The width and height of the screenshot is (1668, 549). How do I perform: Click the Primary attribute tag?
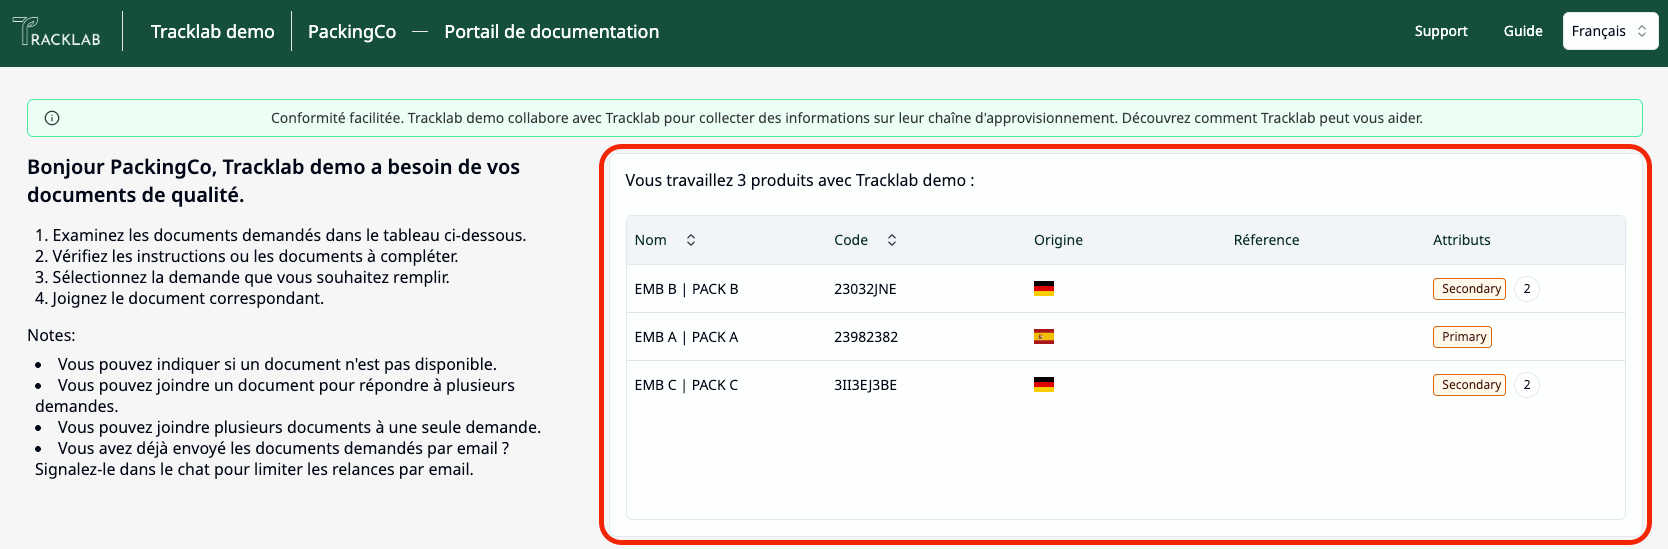pos(1462,337)
